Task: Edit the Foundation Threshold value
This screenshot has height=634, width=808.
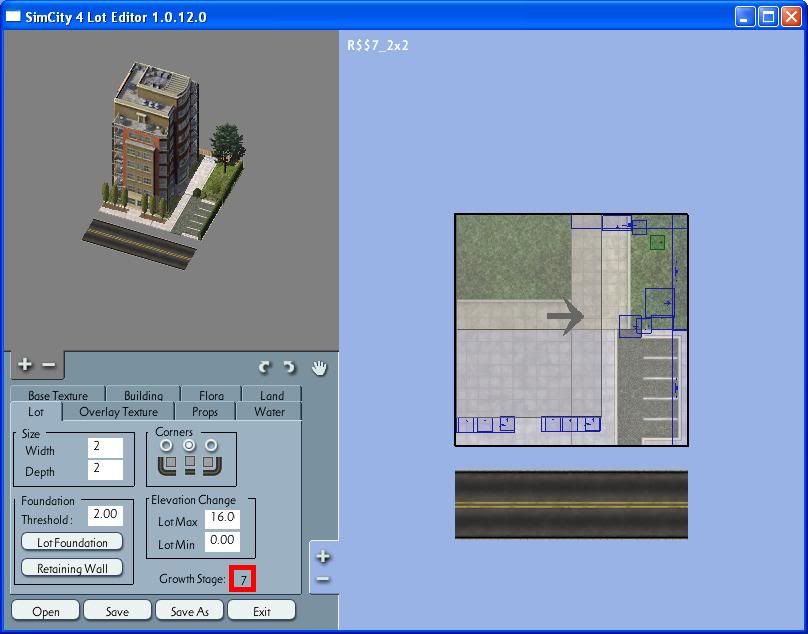Action: pyautogui.click(x=105, y=515)
